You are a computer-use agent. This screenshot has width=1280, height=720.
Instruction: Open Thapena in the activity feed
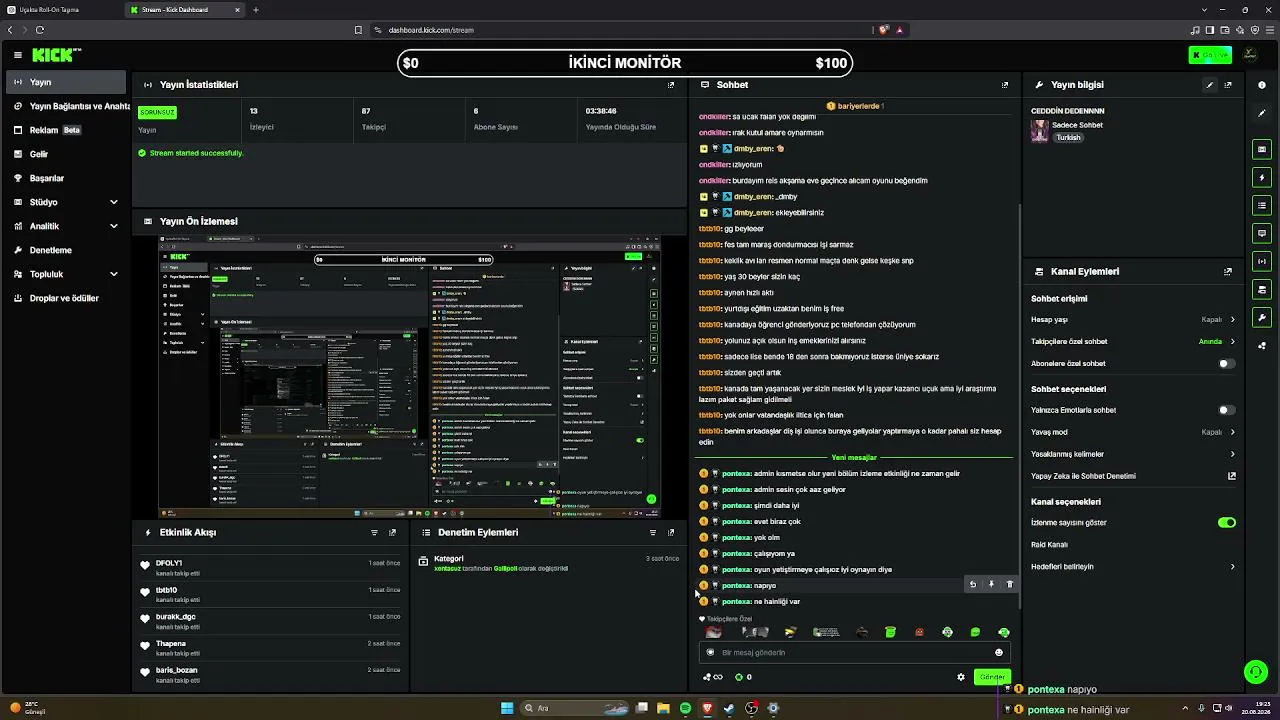point(171,643)
